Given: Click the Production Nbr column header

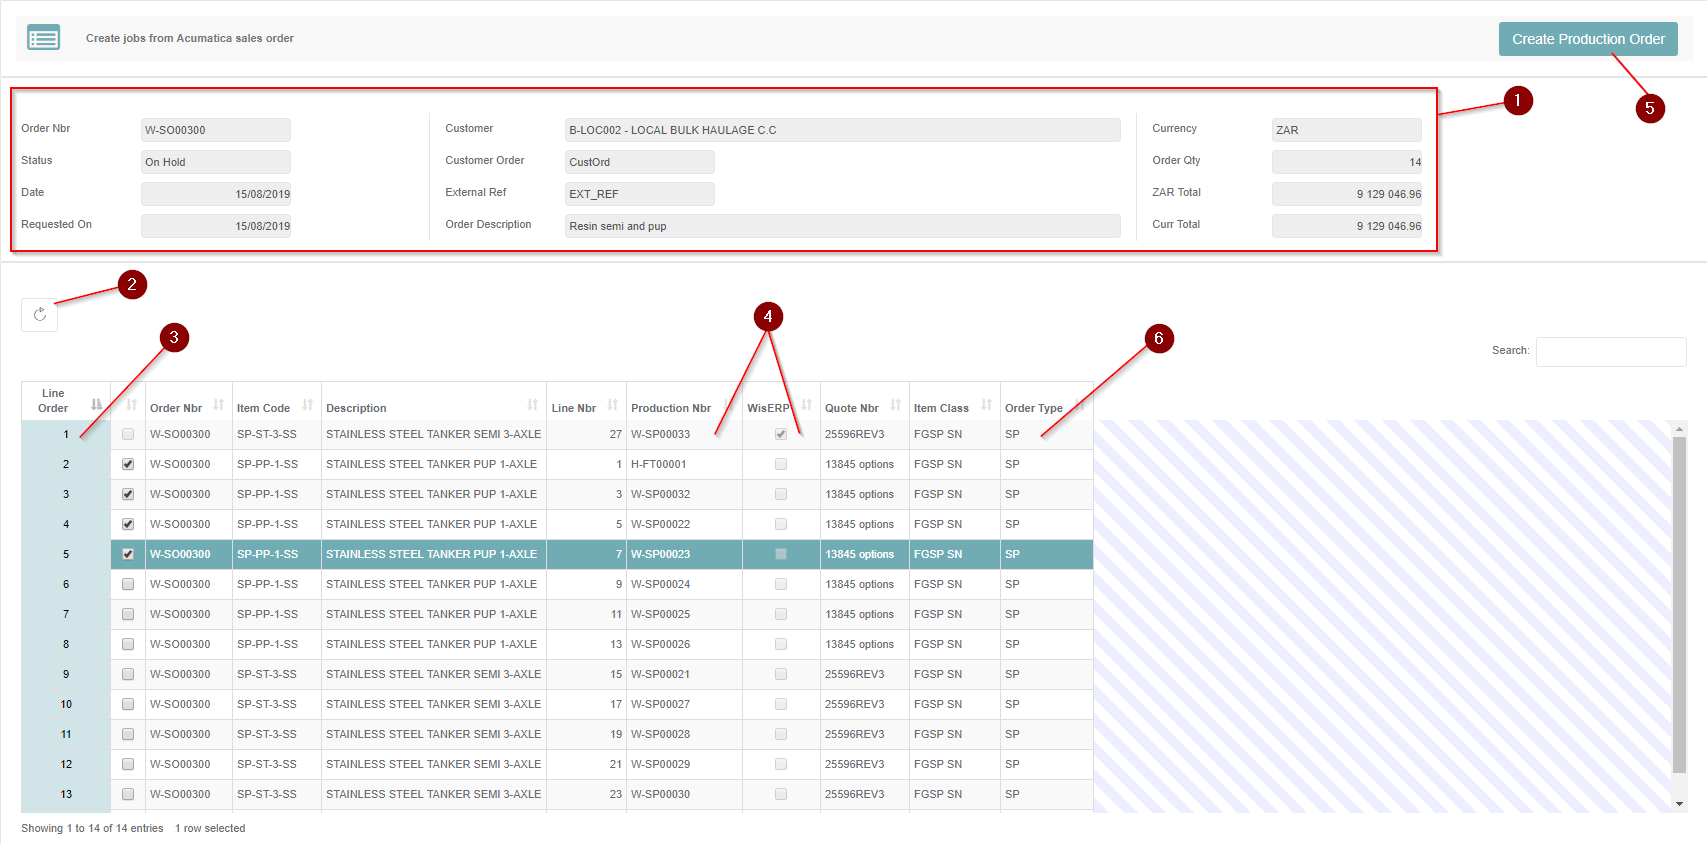Looking at the screenshot, I should (x=671, y=408).
